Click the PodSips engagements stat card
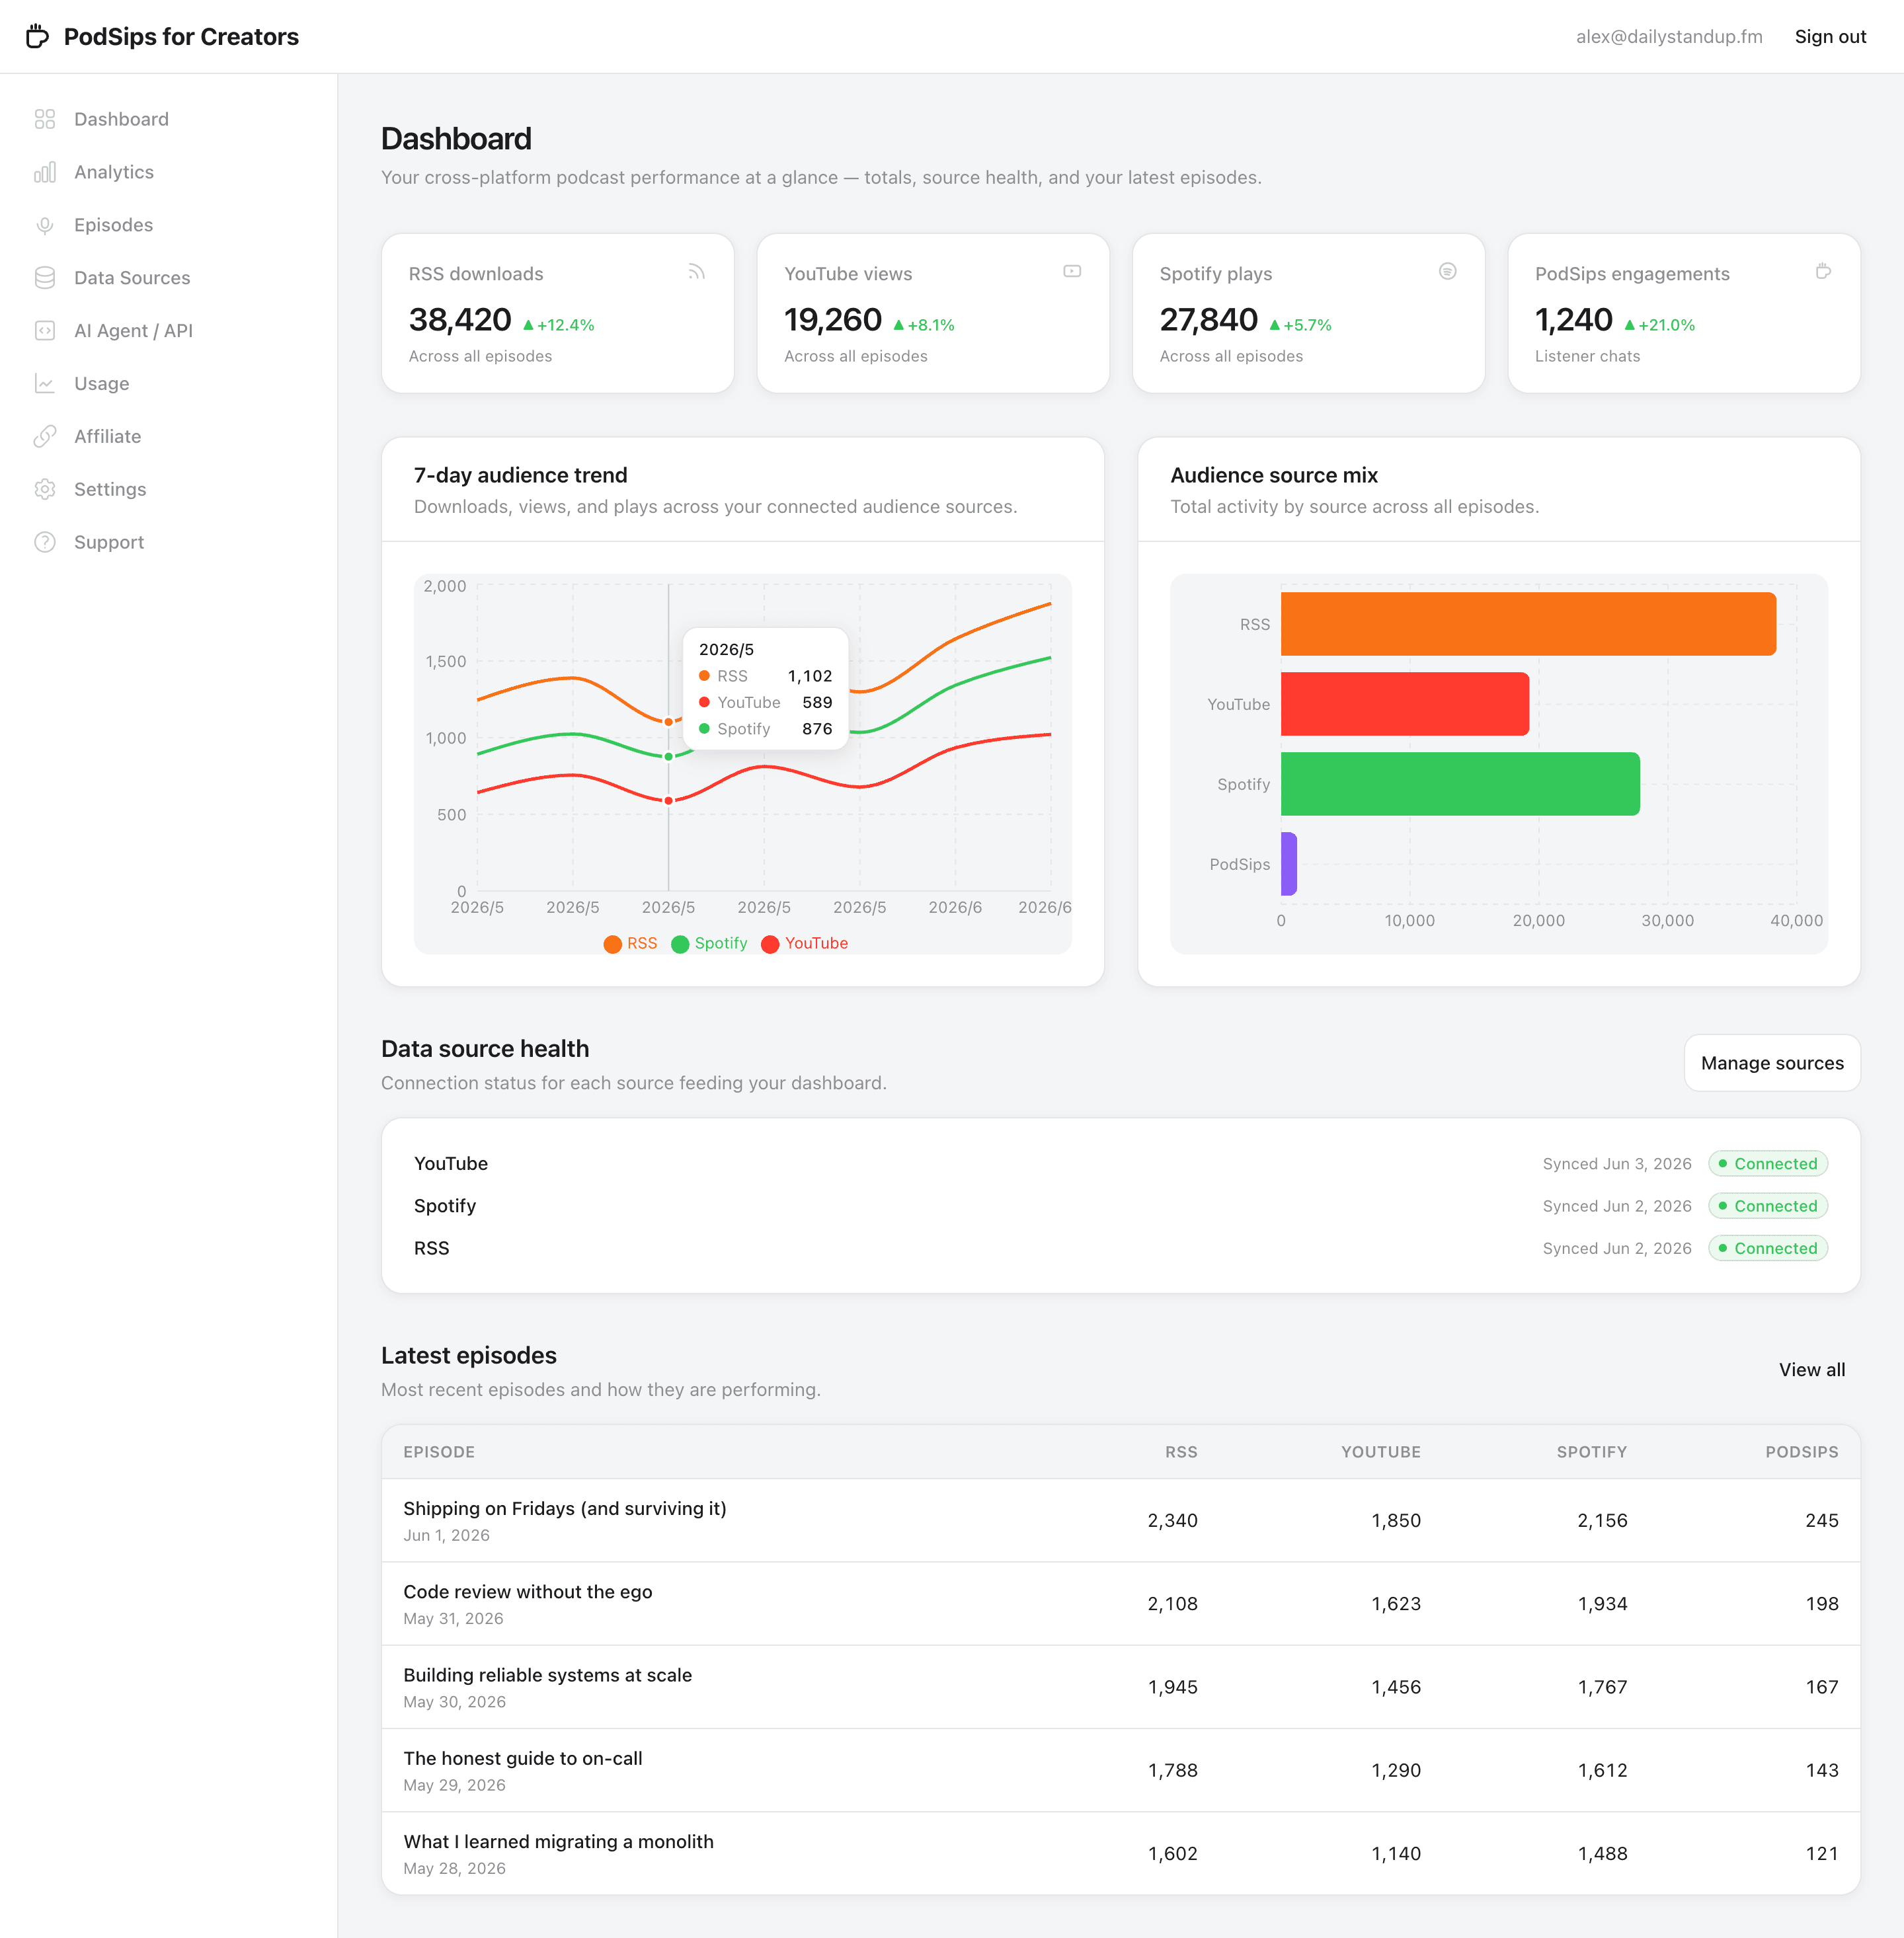 (x=1683, y=313)
